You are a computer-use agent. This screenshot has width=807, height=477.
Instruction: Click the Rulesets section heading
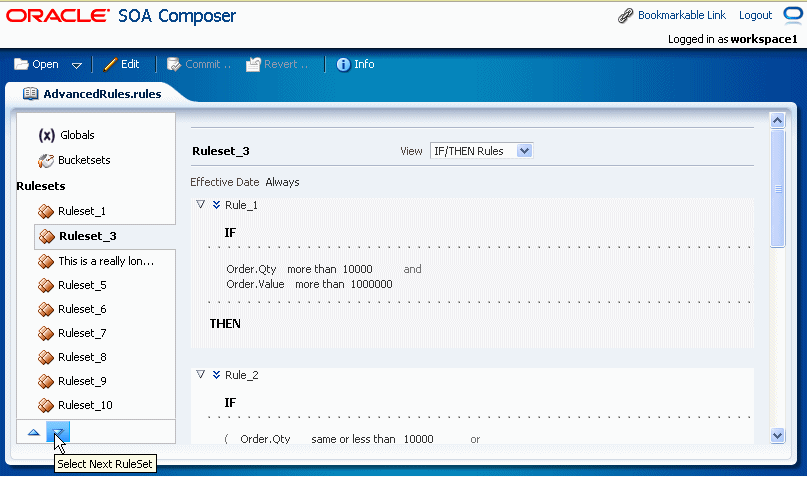pyautogui.click(x=41, y=186)
